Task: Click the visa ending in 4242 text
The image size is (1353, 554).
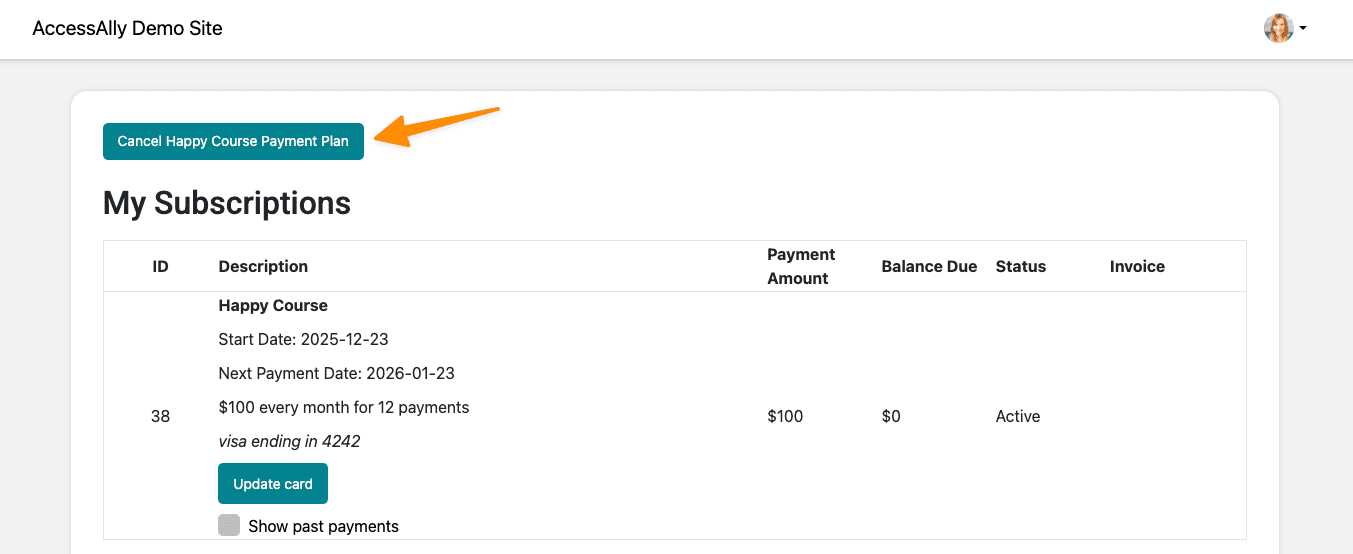Action: point(289,441)
